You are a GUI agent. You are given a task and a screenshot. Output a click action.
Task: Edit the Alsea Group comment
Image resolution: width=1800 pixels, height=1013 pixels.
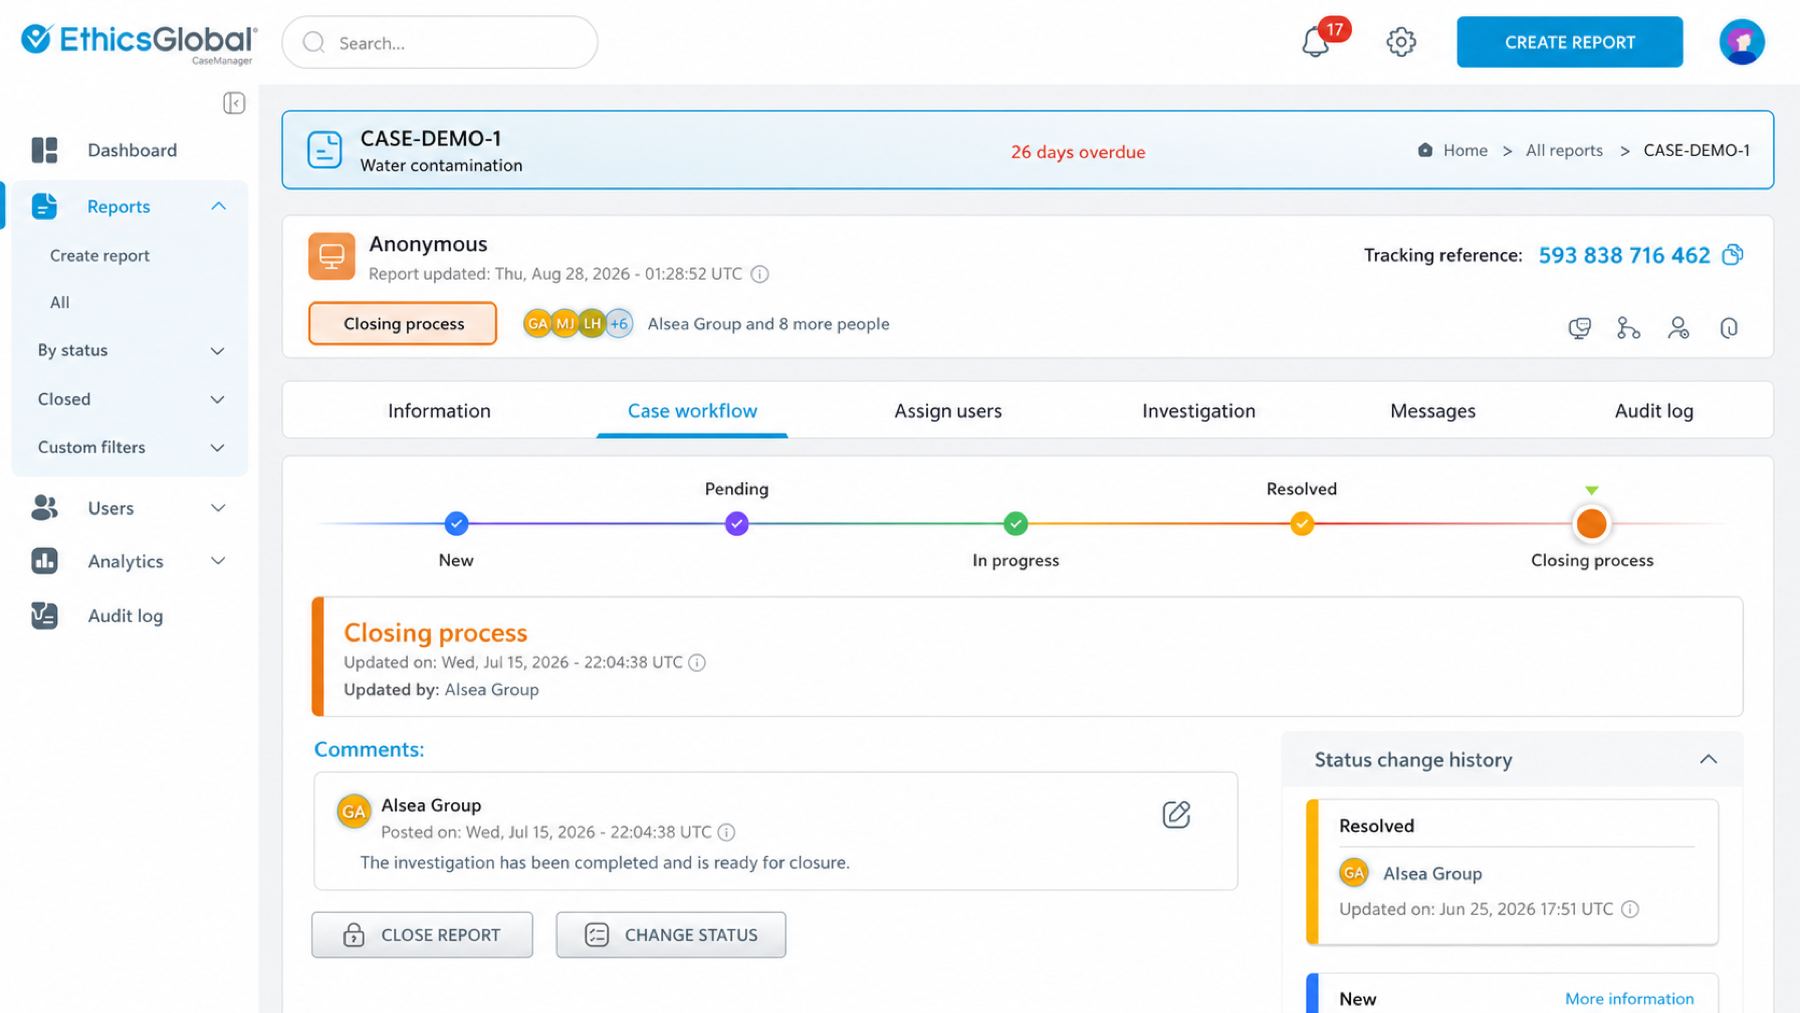pyautogui.click(x=1176, y=814)
